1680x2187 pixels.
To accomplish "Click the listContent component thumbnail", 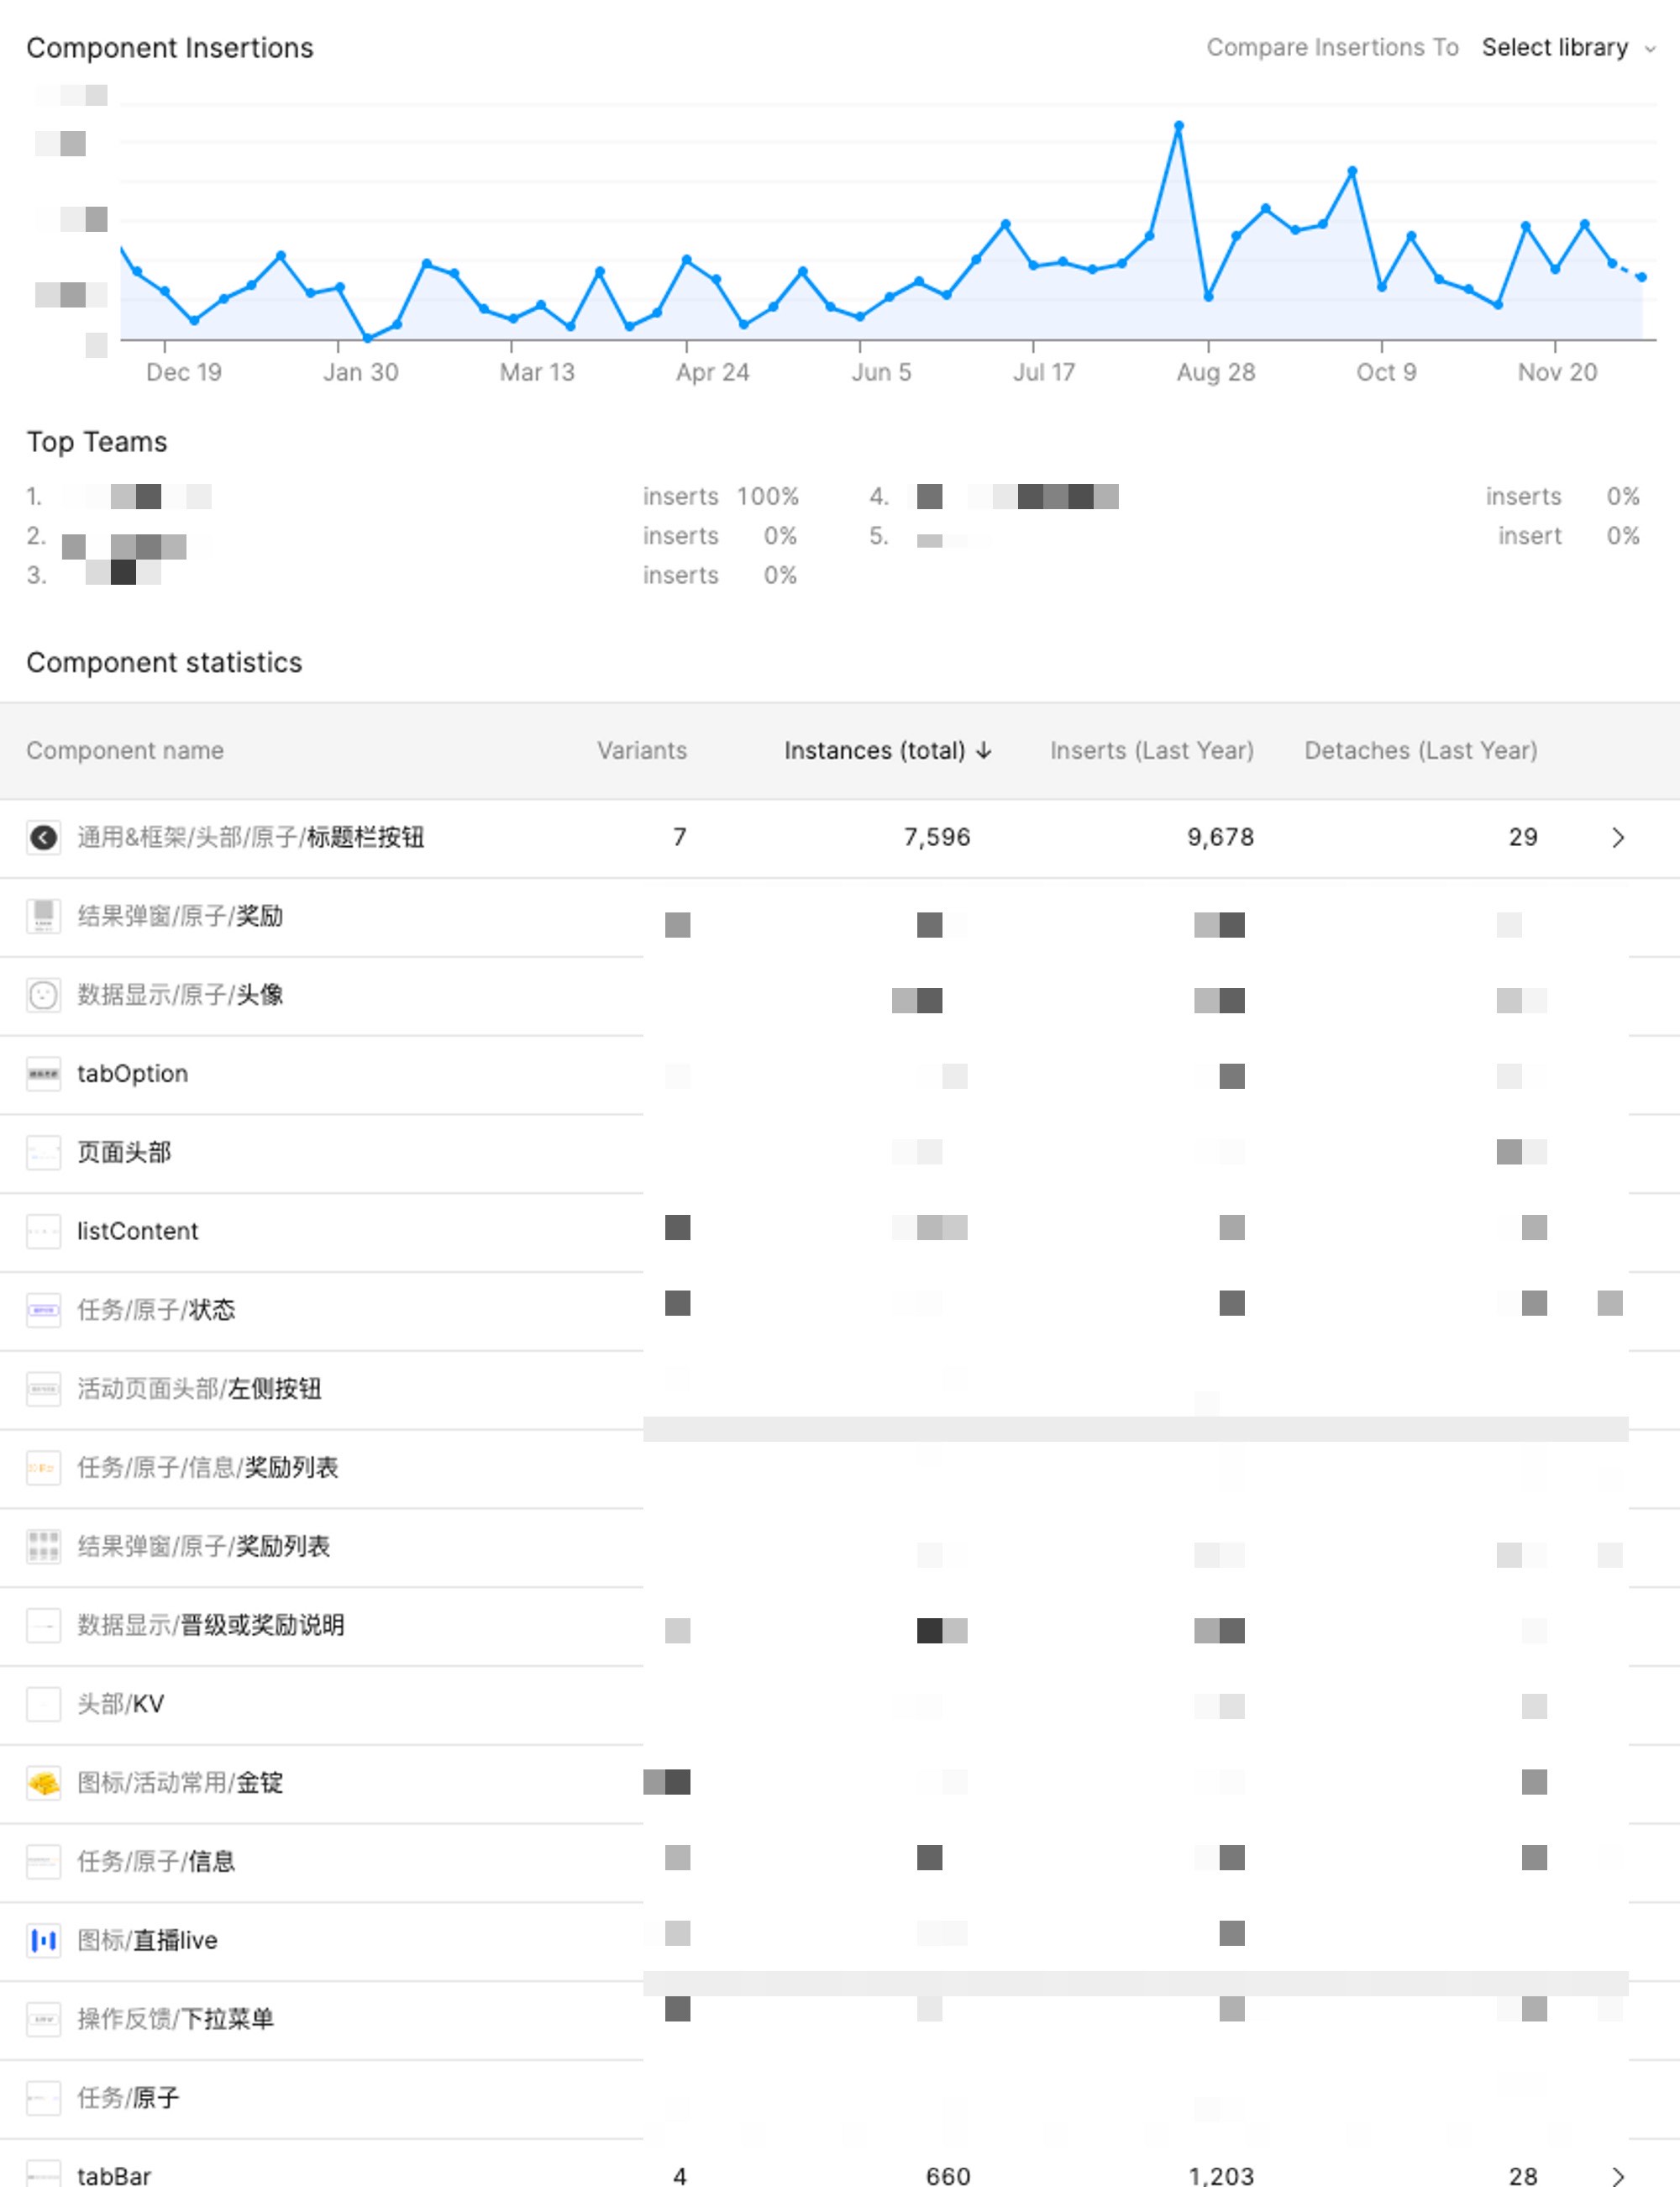I will click(43, 1231).
